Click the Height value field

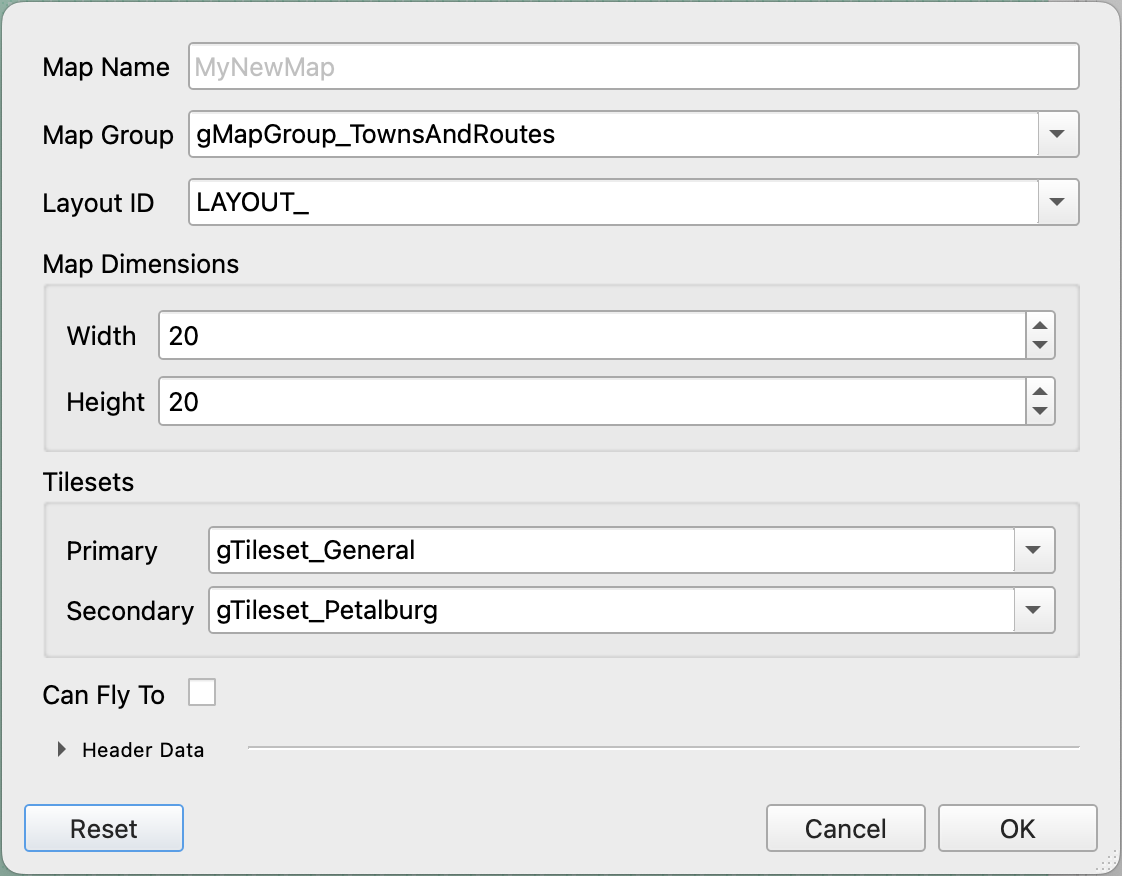click(x=590, y=402)
